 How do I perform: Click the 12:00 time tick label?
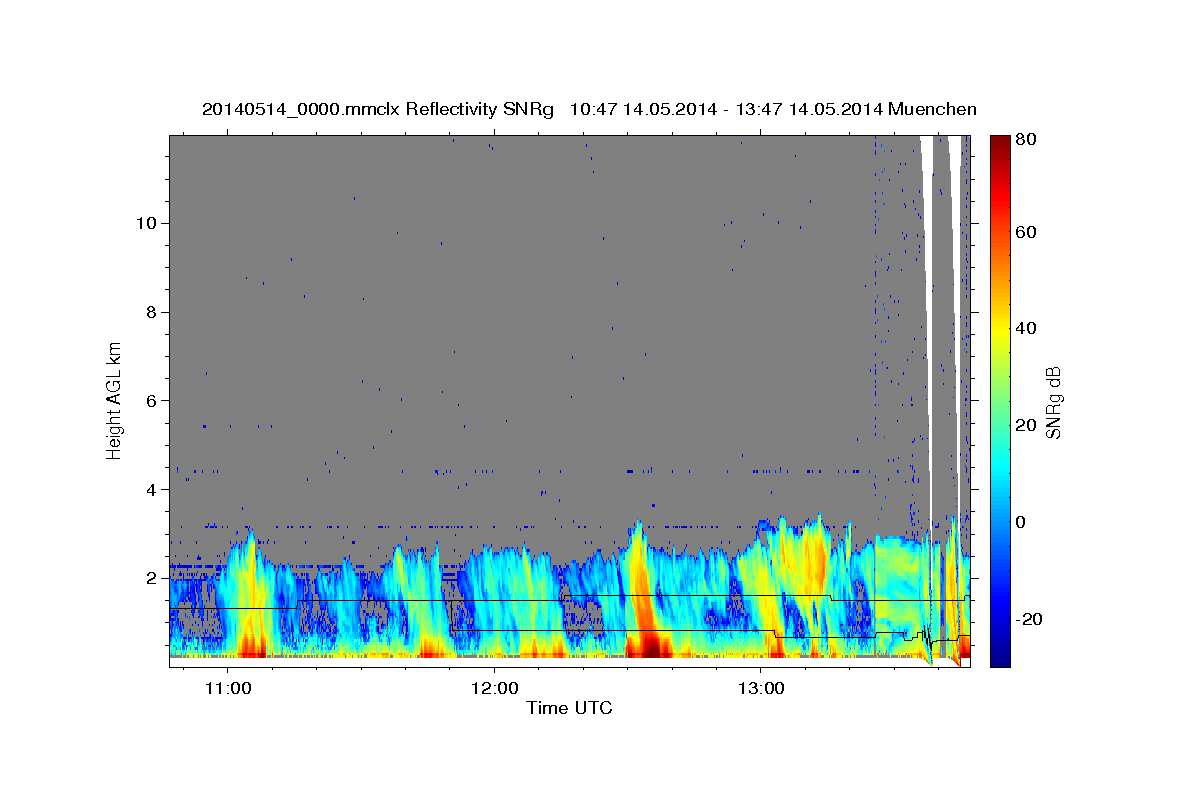click(x=494, y=688)
